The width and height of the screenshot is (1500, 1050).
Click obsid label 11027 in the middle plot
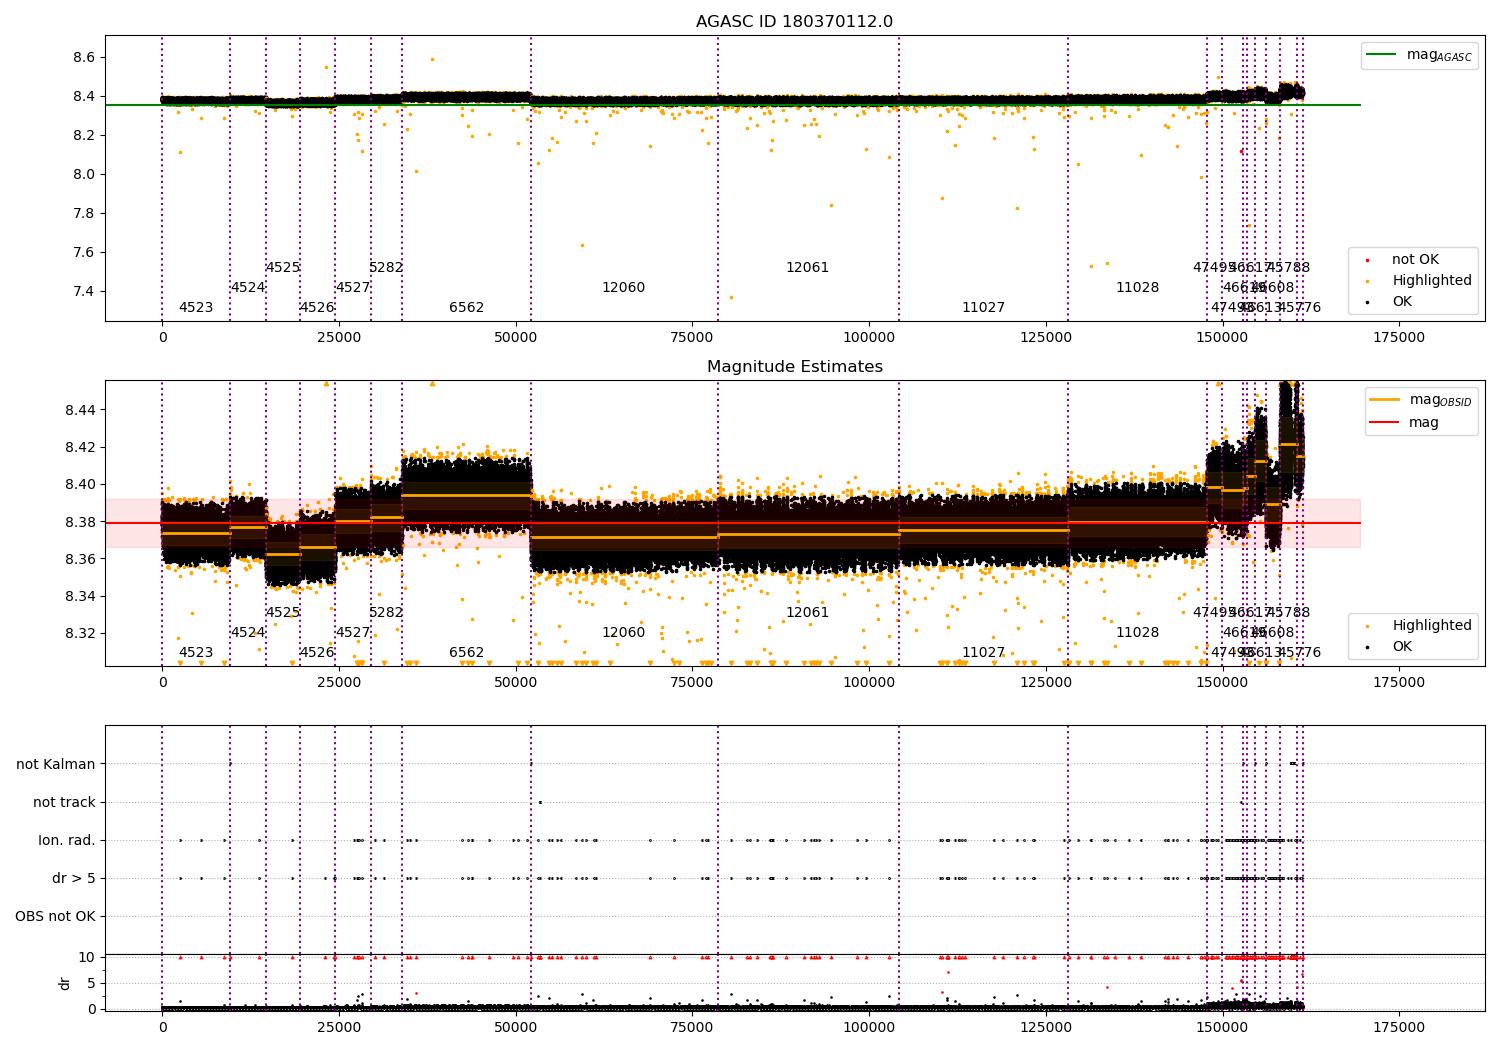(x=983, y=653)
